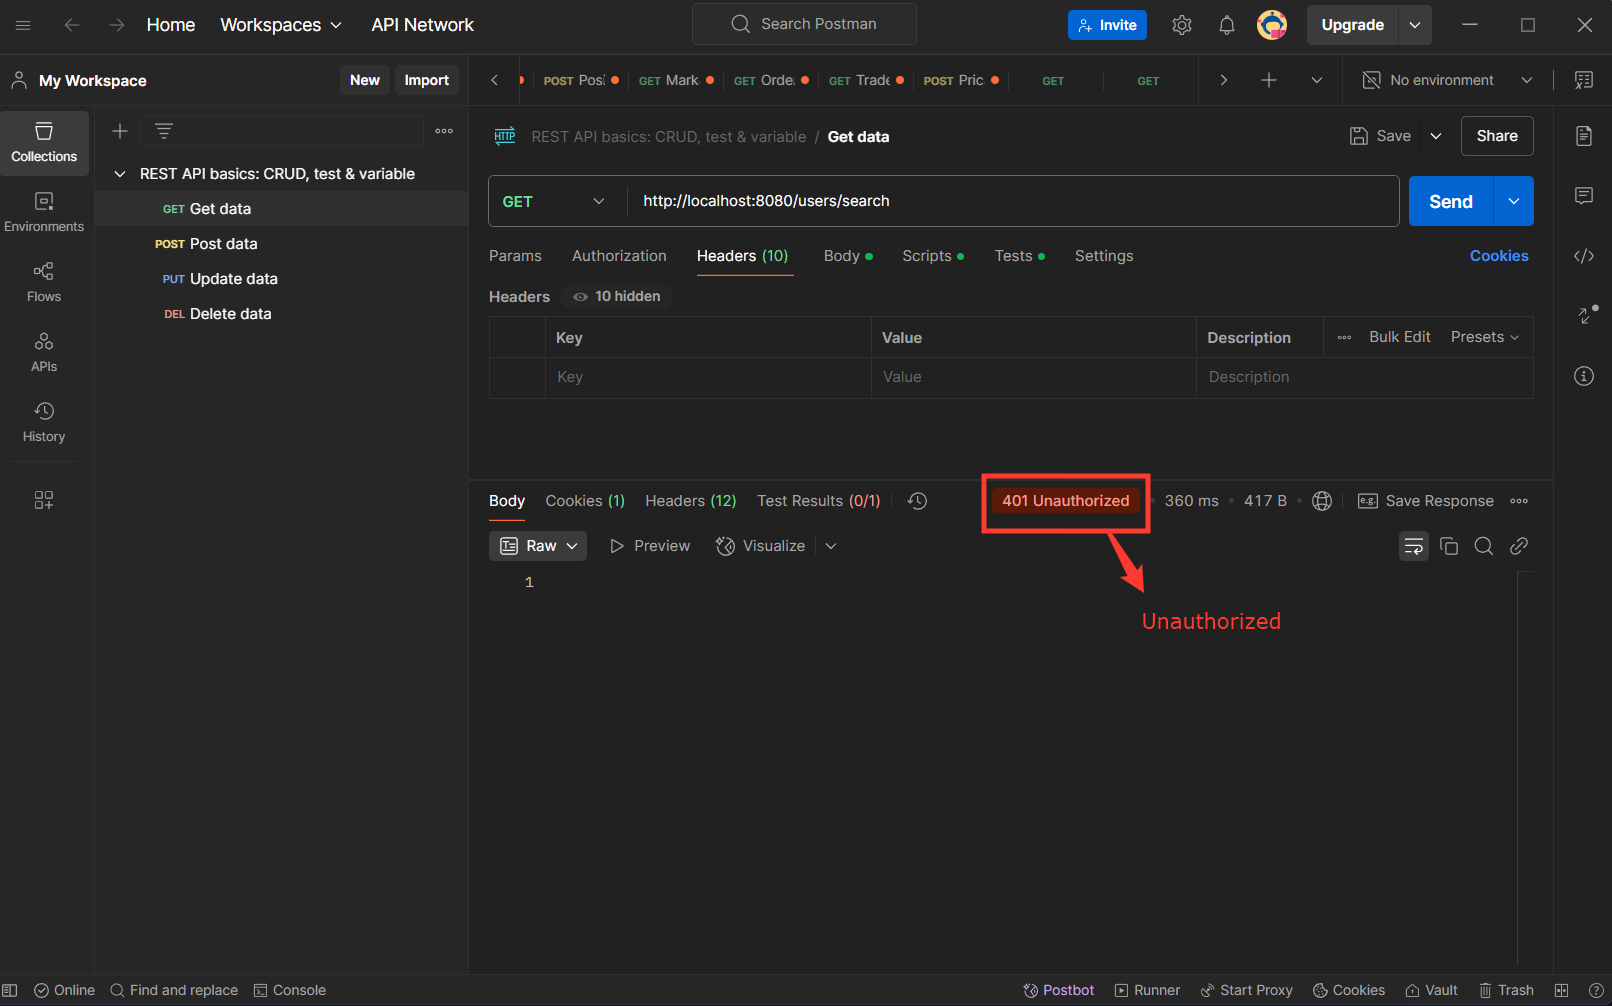Image resolution: width=1612 pixels, height=1006 pixels.
Task: Open the user avatar menu
Action: (x=1272, y=25)
